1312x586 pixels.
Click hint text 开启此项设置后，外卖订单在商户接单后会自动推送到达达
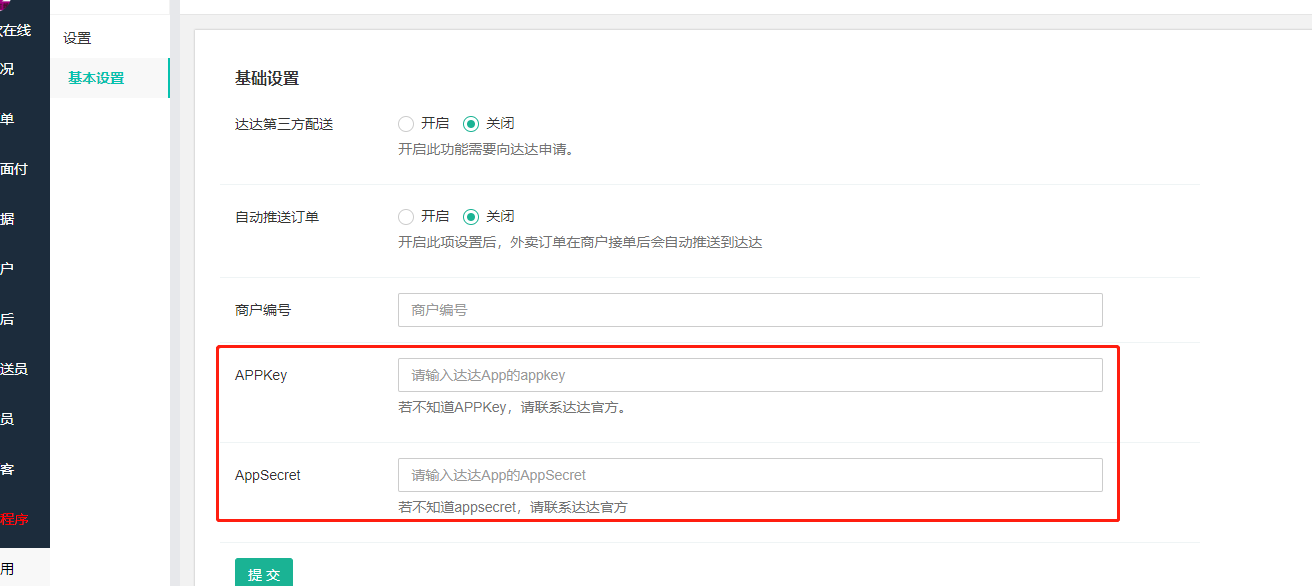pos(580,243)
